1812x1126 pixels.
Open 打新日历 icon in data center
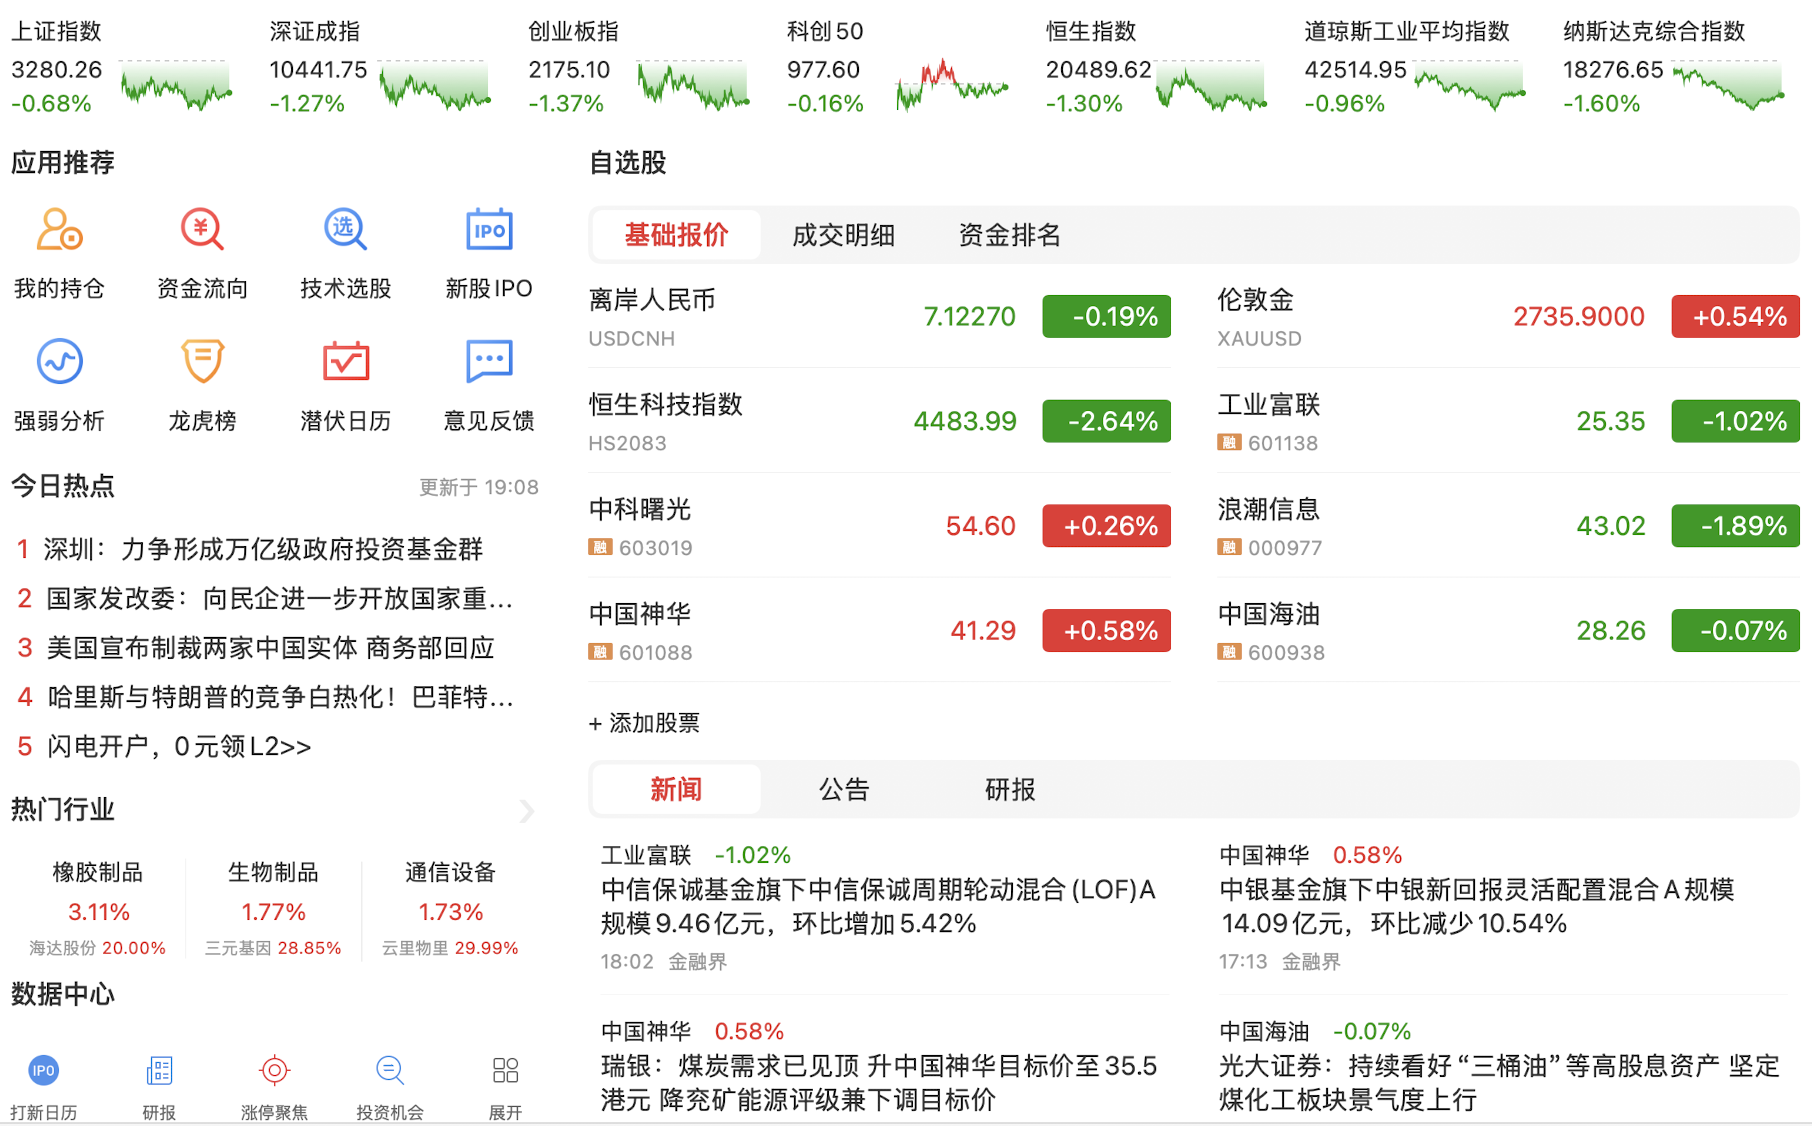coord(43,1071)
